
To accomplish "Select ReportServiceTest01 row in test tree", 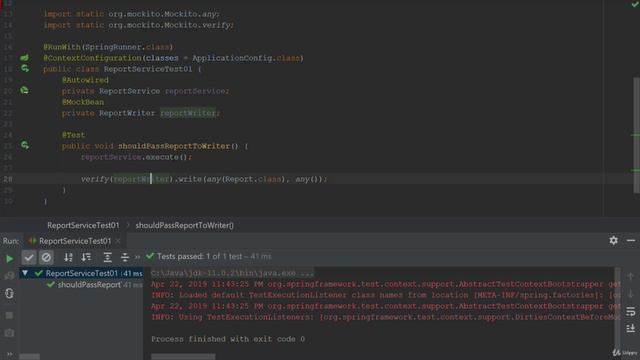I will [81, 273].
